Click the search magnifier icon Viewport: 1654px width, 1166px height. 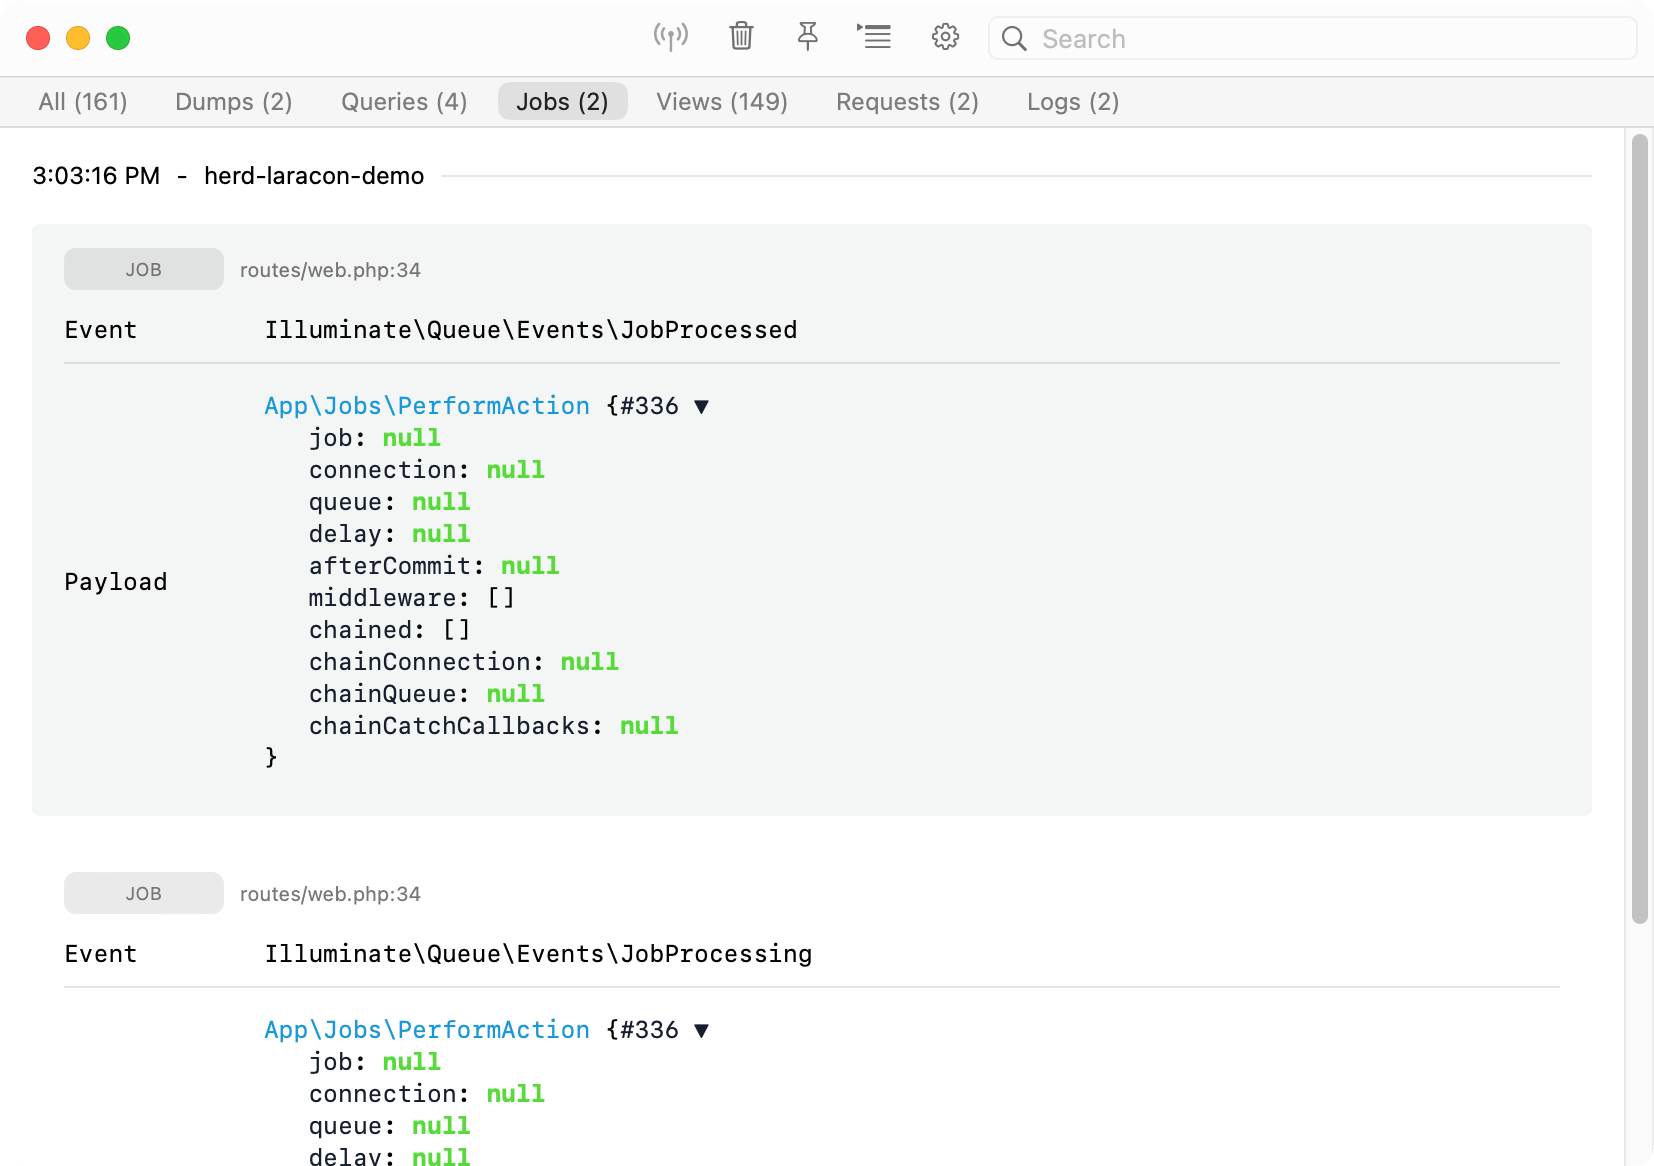(x=1014, y=39)
